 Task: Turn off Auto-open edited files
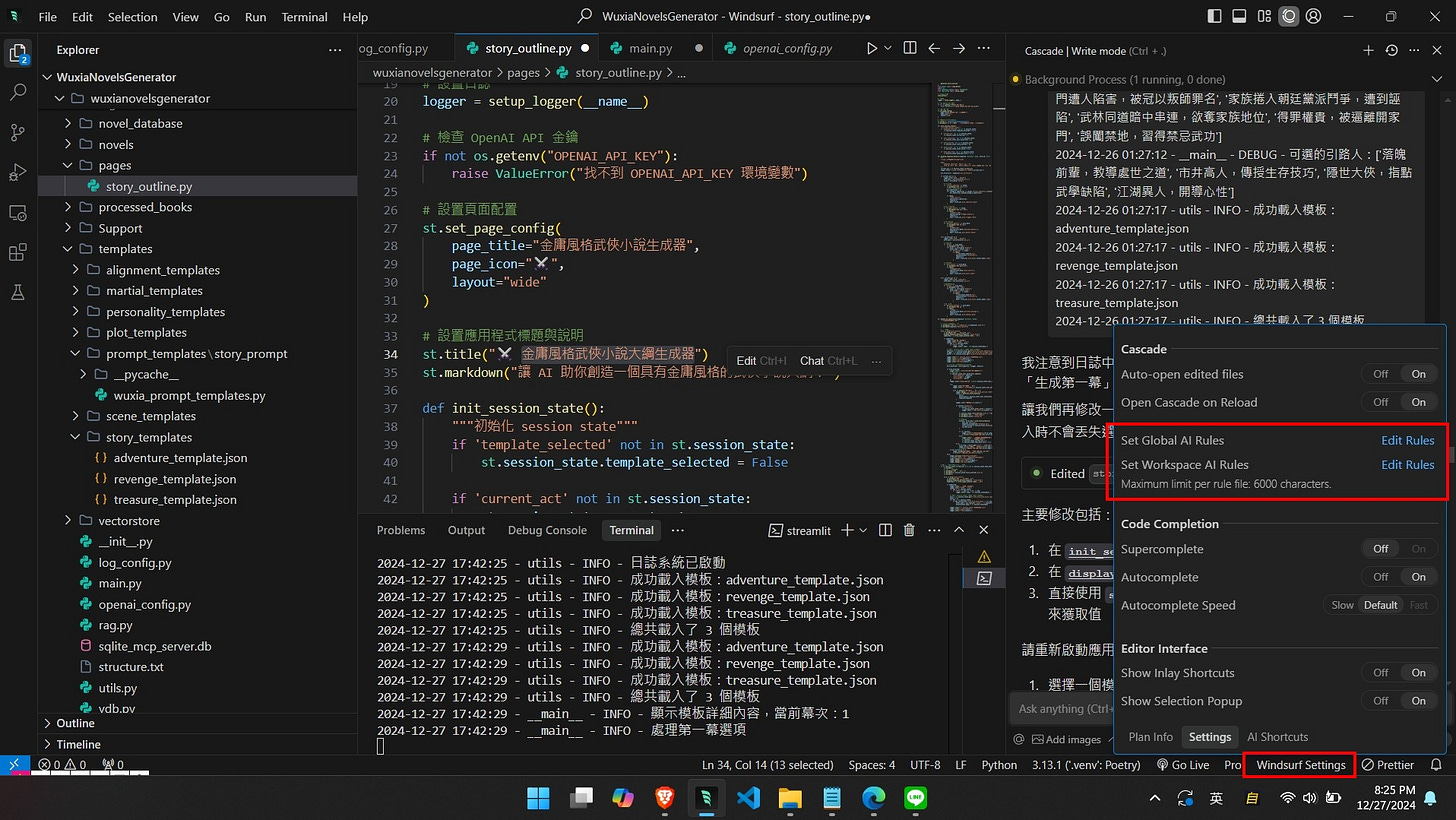click(x=1380, y=374)
